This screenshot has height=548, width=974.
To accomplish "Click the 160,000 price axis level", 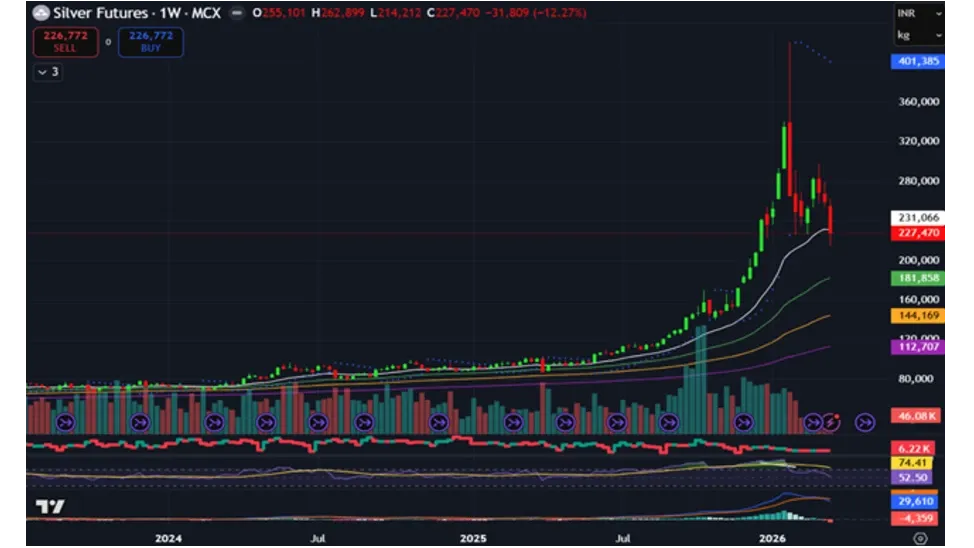I will (x=919, y=299).
